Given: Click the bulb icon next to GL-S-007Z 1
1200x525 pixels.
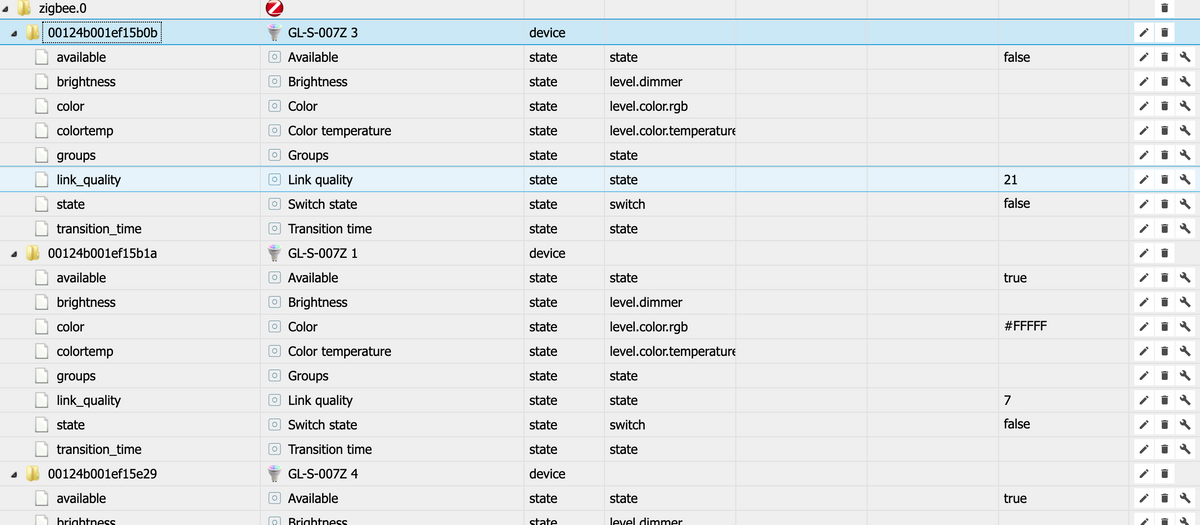Looking at the screenshot, I should point(275,253).
